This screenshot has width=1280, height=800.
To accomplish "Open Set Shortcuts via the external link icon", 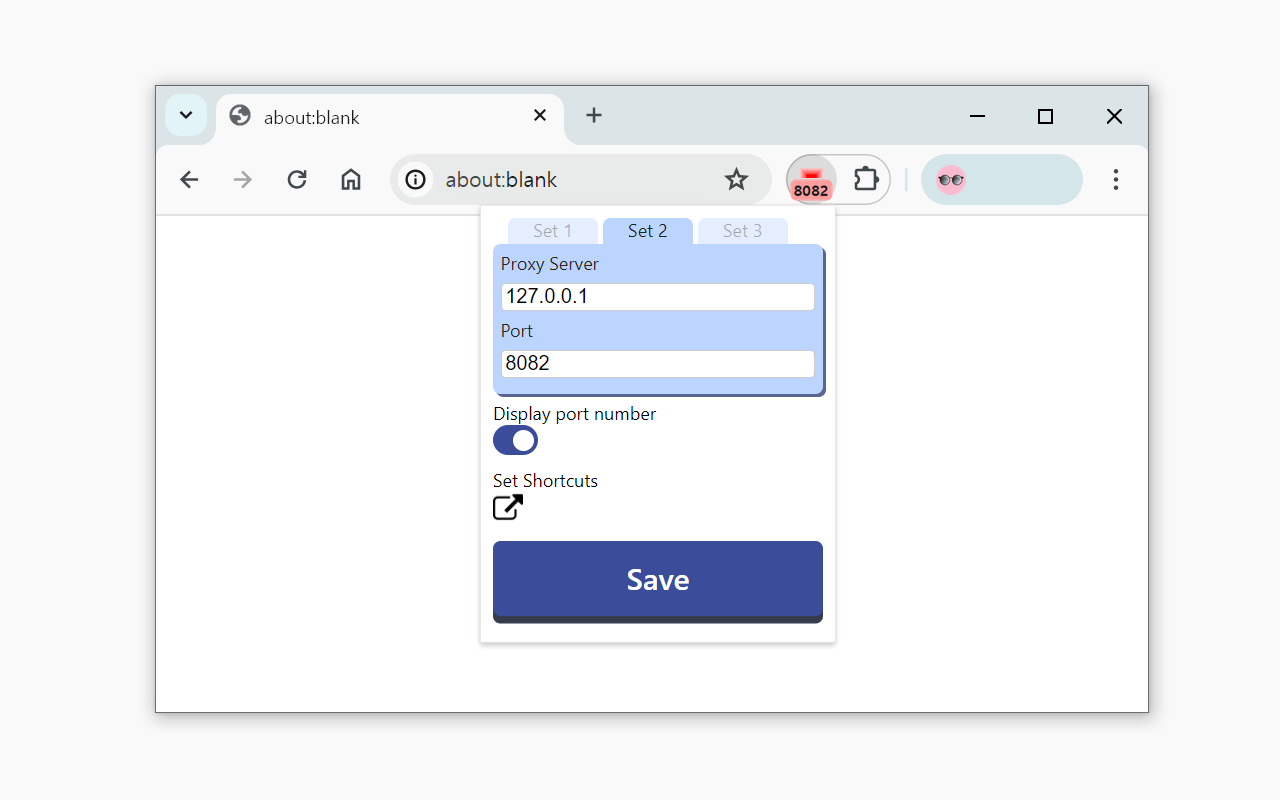I will (x=507, y=507).
